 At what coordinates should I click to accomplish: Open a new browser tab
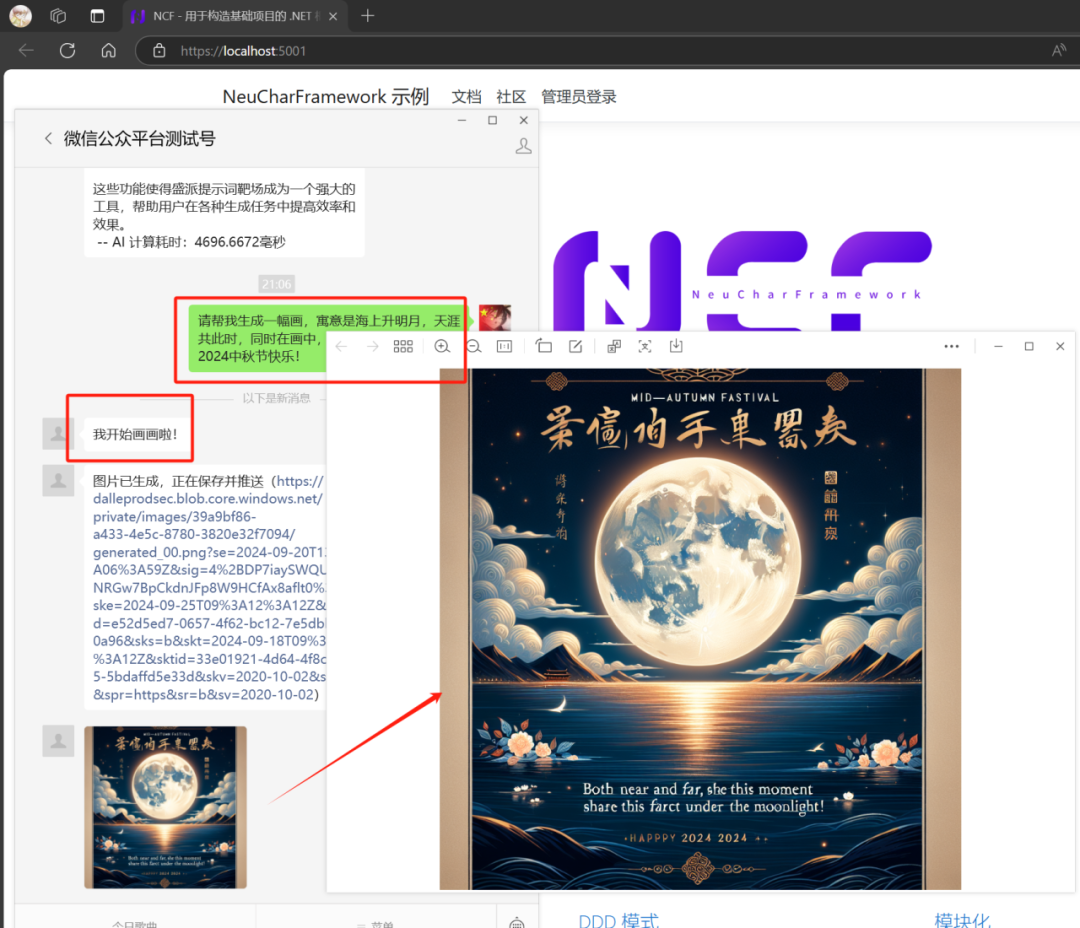(367, 16)
